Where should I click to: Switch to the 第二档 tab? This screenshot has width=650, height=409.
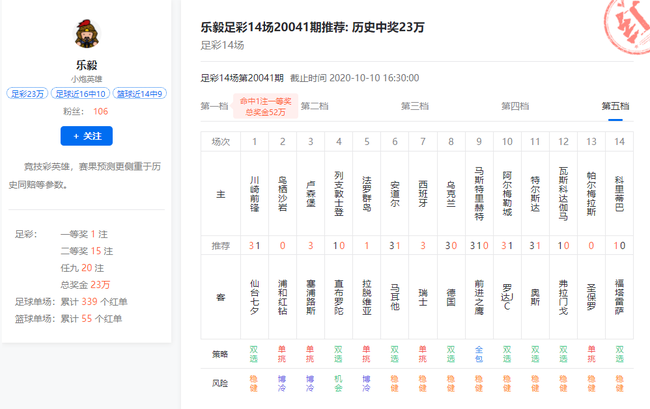pos(314,106)
